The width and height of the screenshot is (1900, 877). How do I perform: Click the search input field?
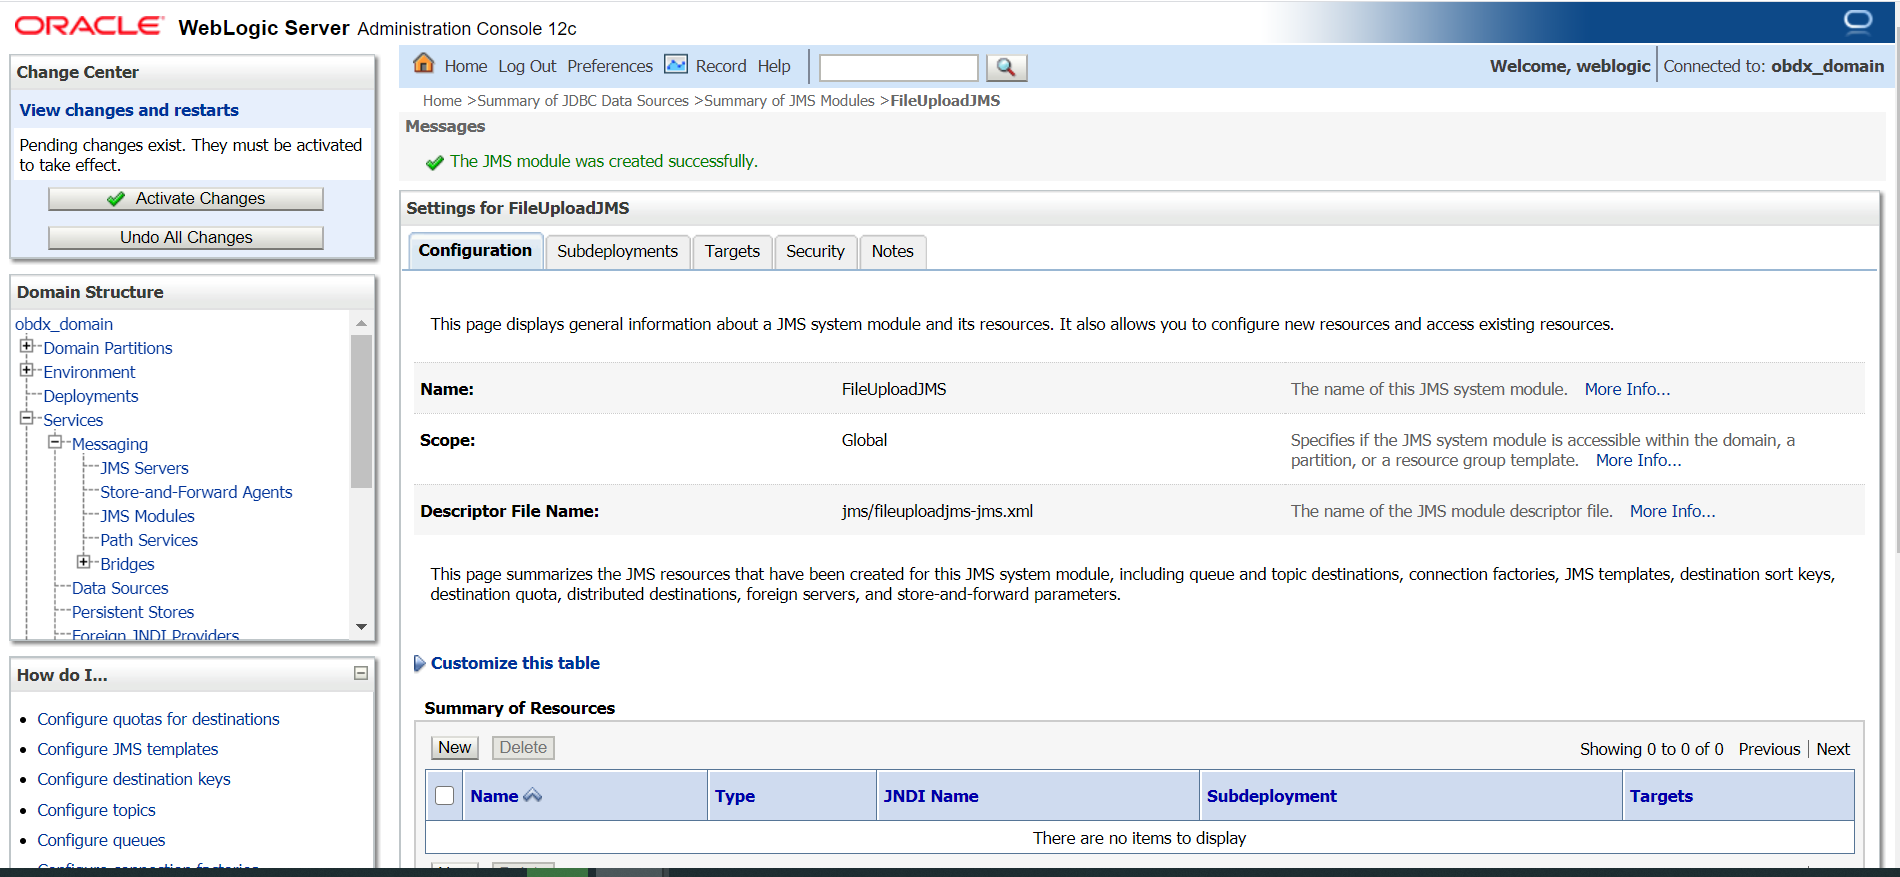[x=898, y=67]
